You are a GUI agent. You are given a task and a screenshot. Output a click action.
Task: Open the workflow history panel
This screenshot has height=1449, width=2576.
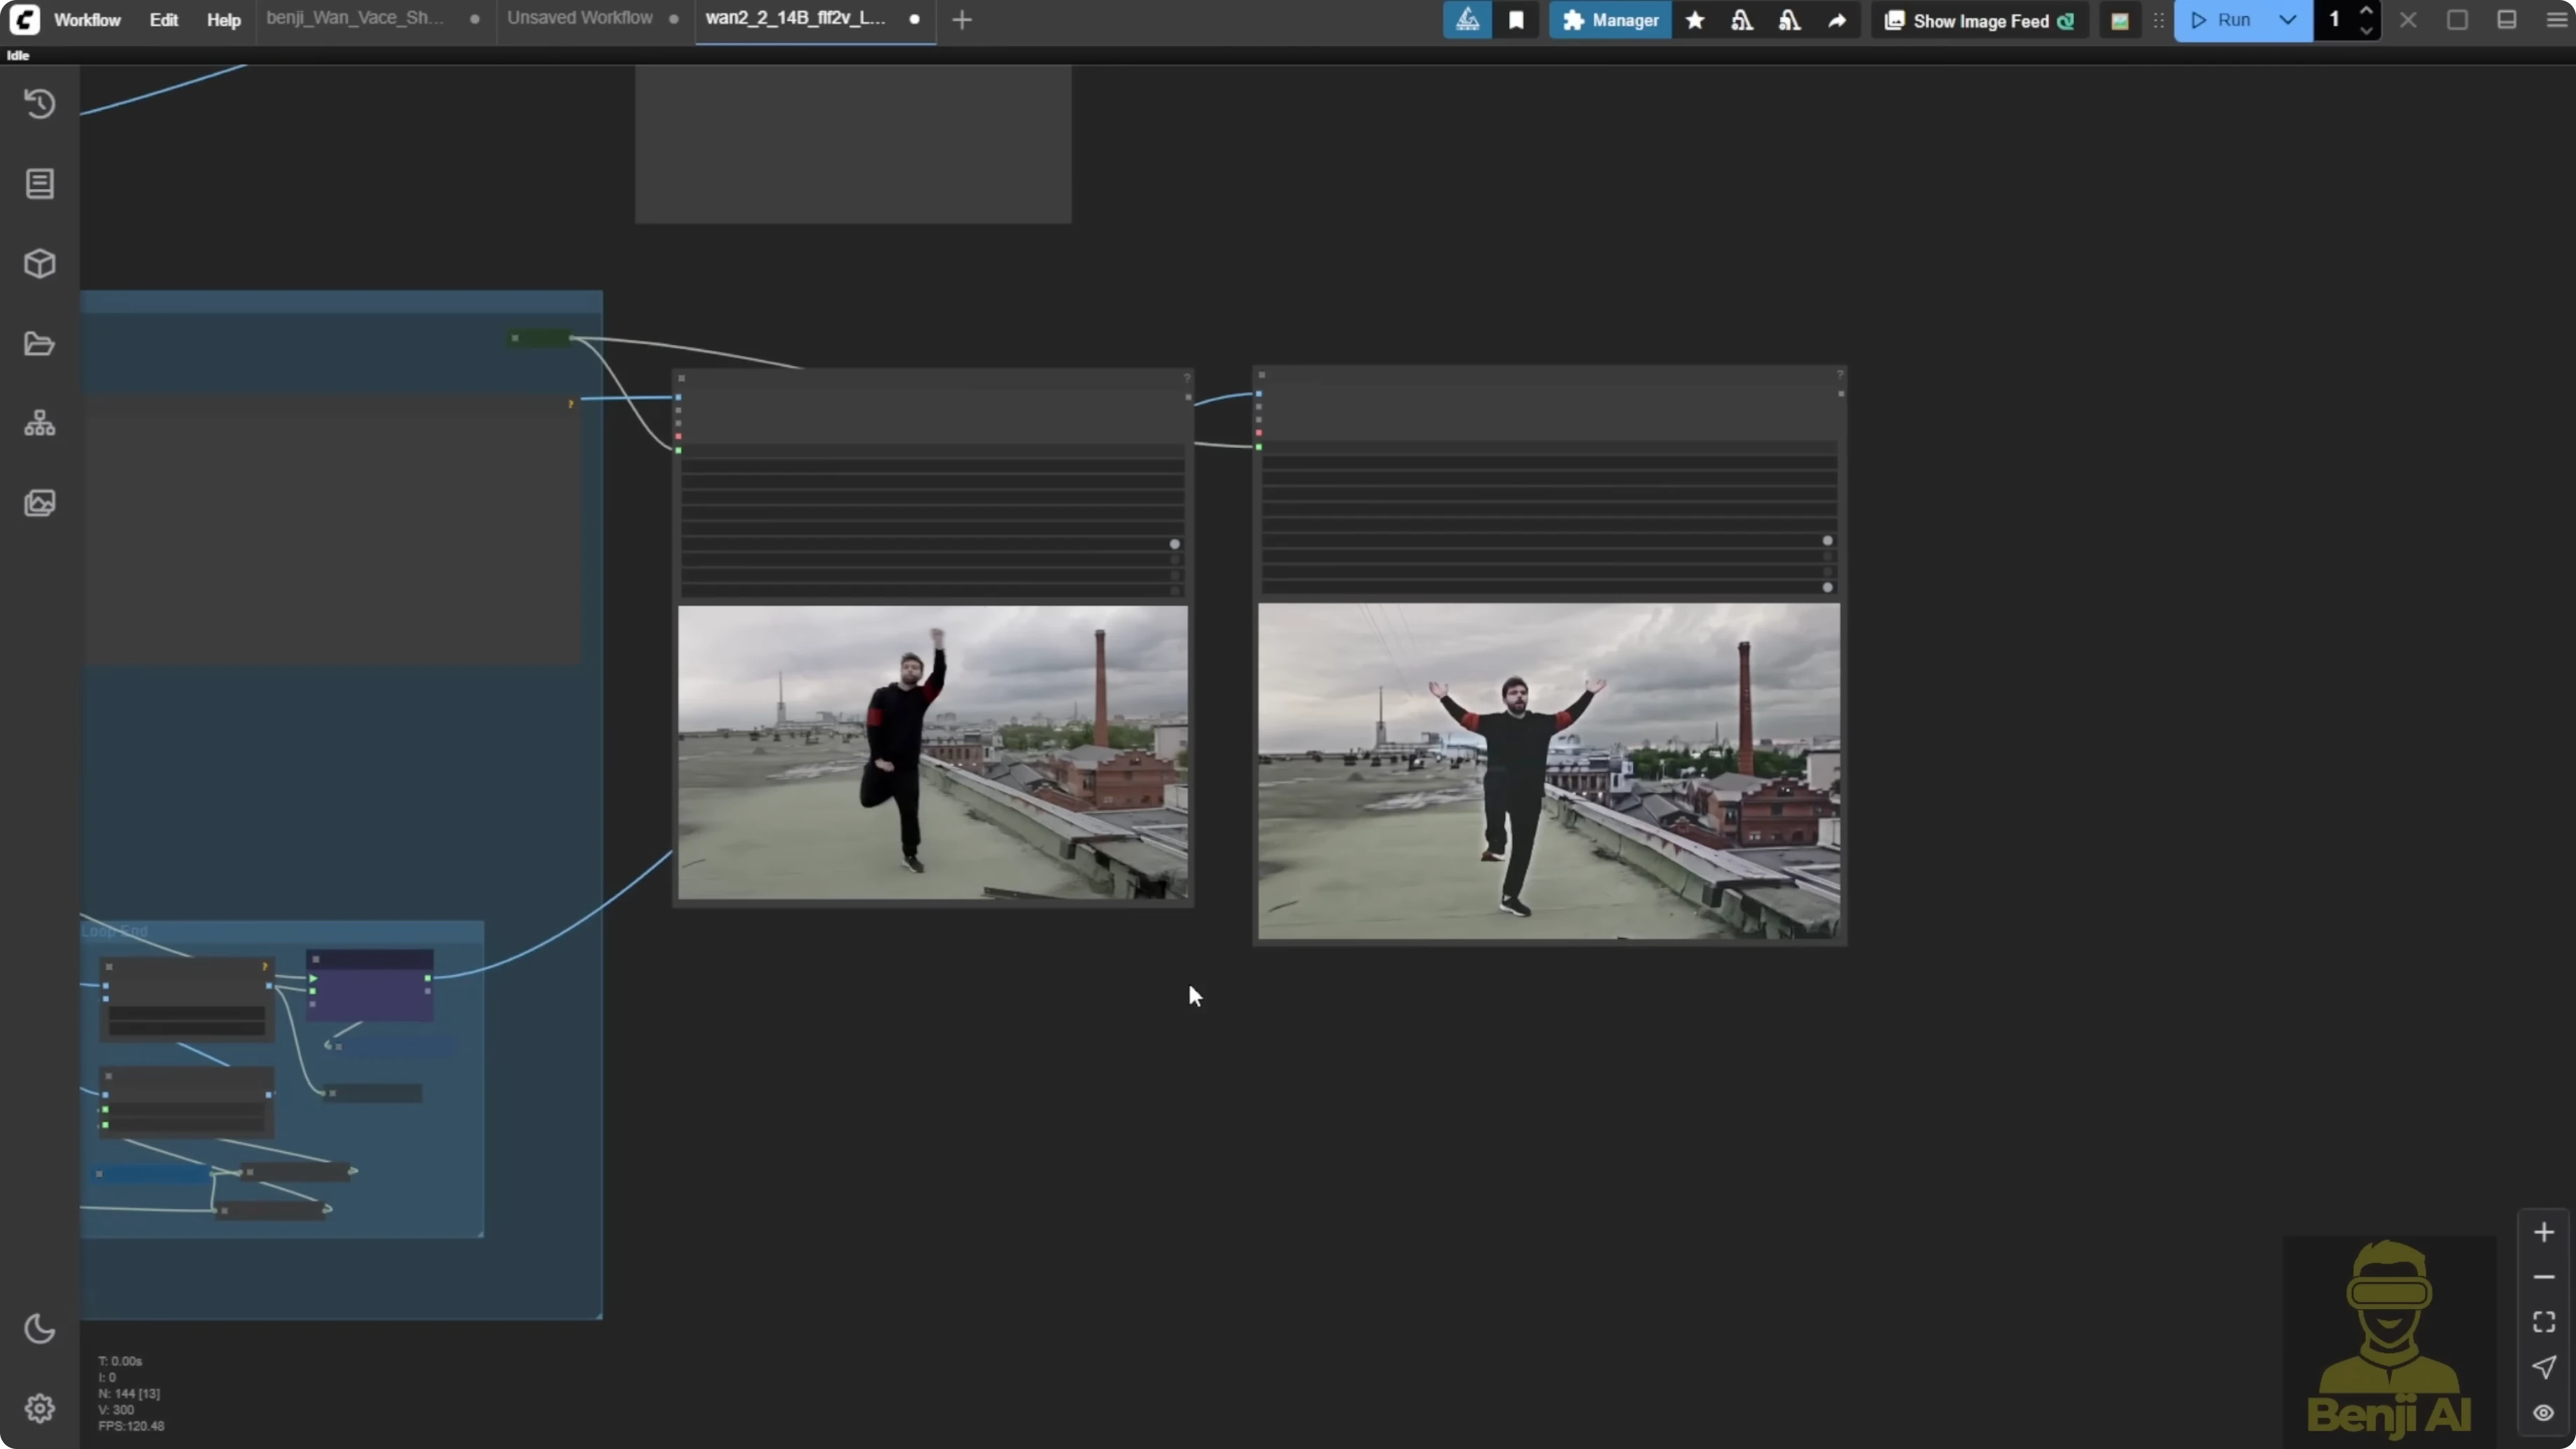coord(40,103)
